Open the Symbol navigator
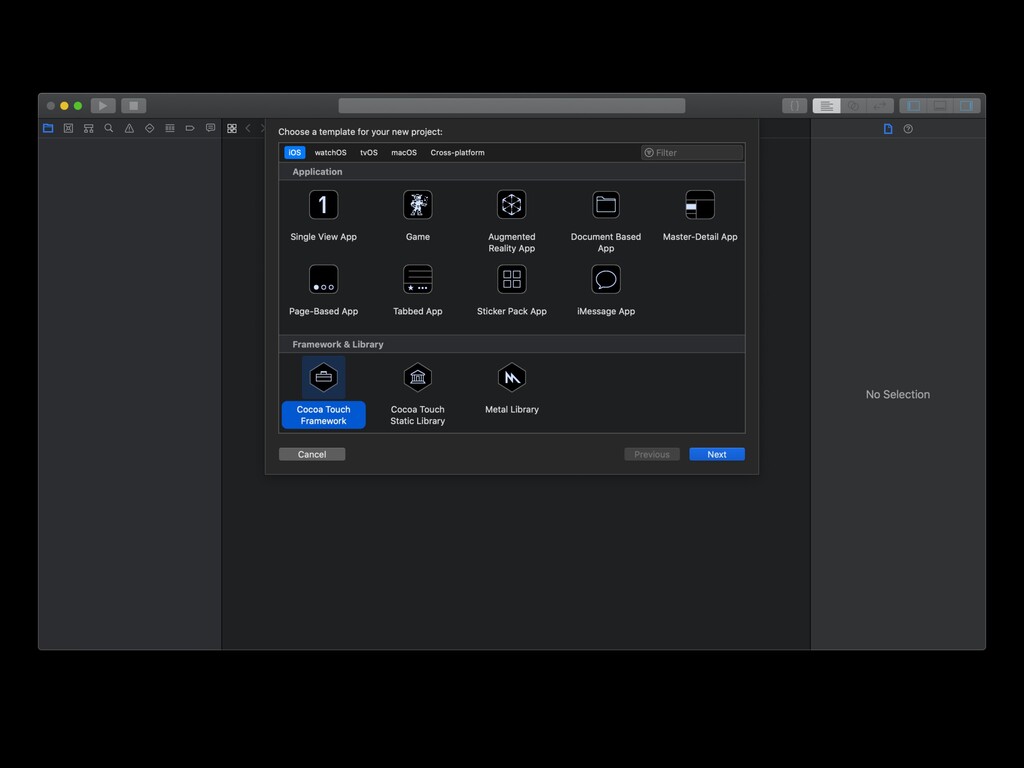 coord(89,128)
